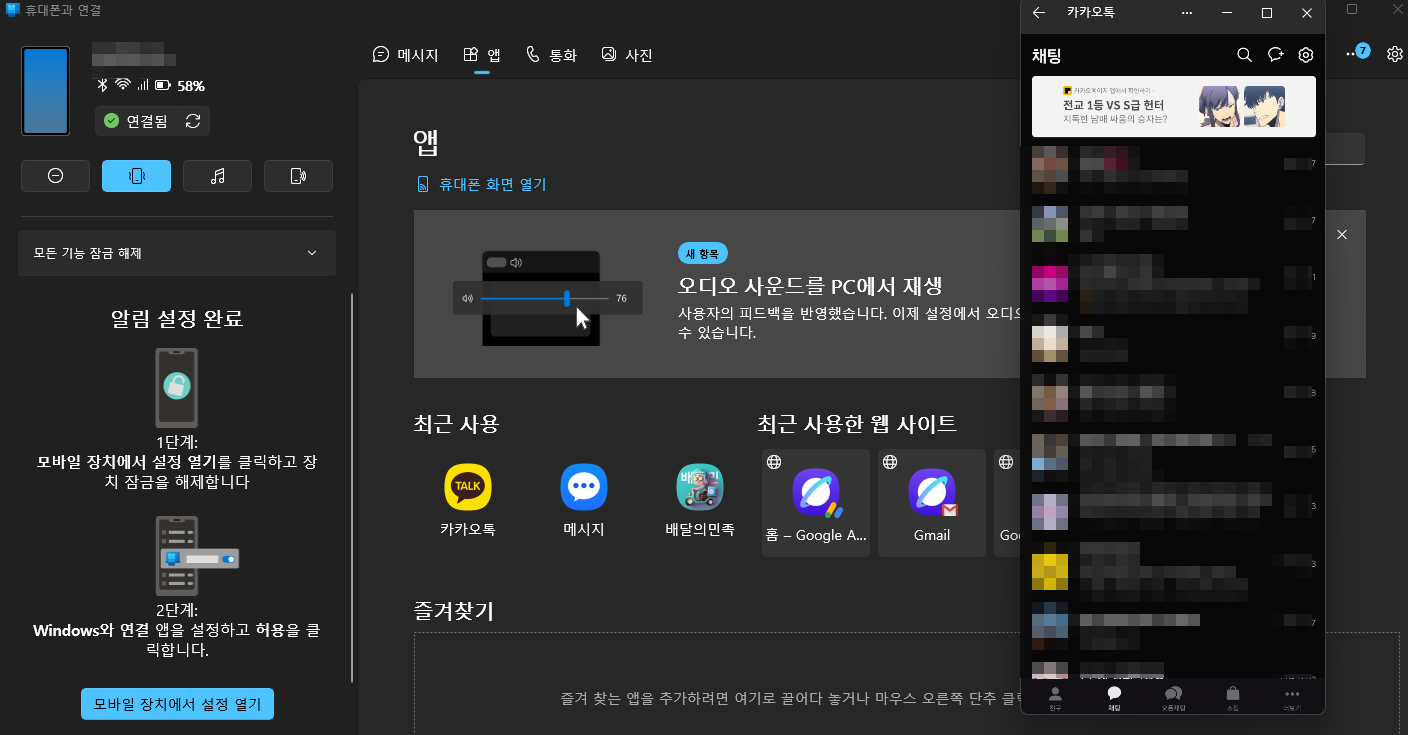Click the music note audio button
The image size is (1408, 735).
218,176
